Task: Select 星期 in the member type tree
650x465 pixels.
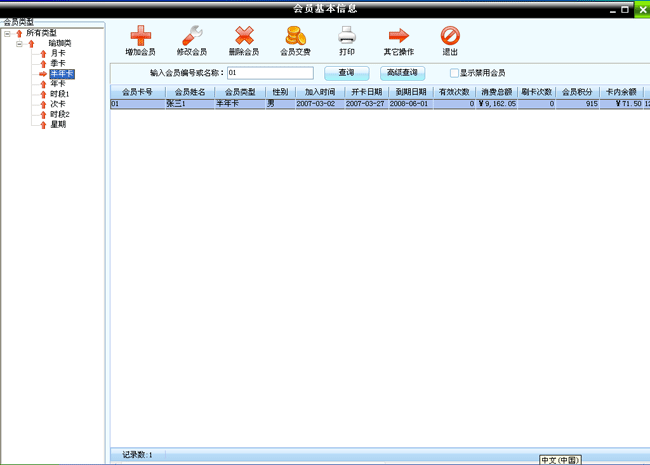Action: pos(58,125)
